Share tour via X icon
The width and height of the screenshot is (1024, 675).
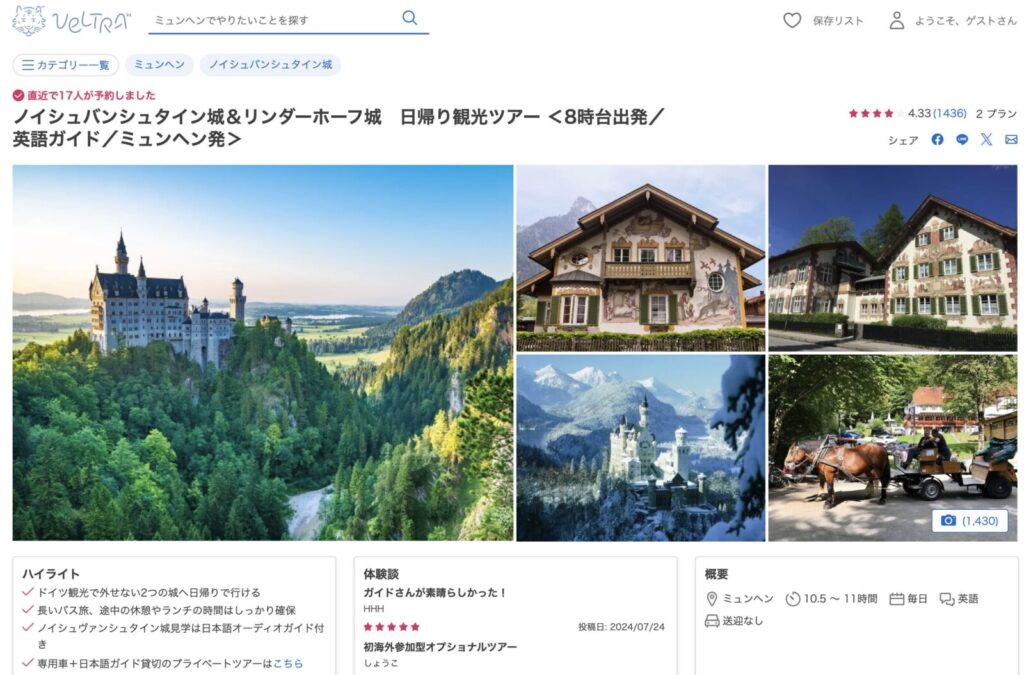[986, 140]
